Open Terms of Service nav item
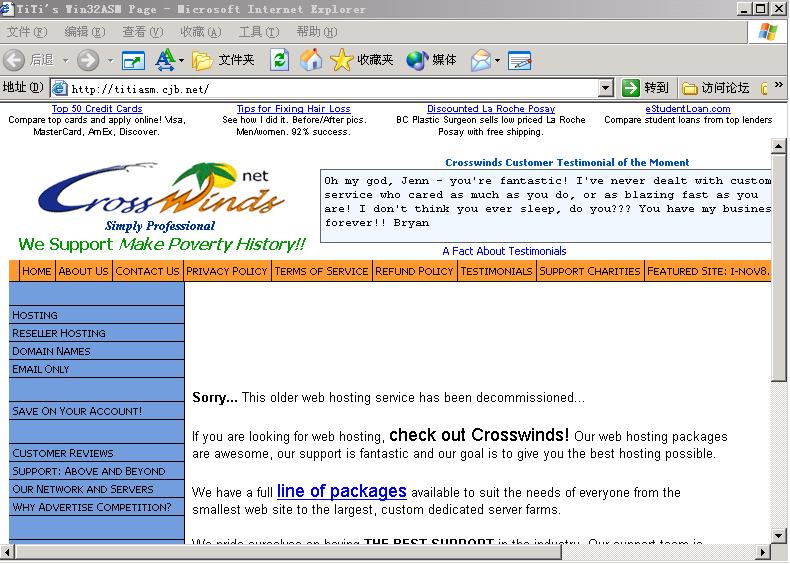 (x=321, y=271)
